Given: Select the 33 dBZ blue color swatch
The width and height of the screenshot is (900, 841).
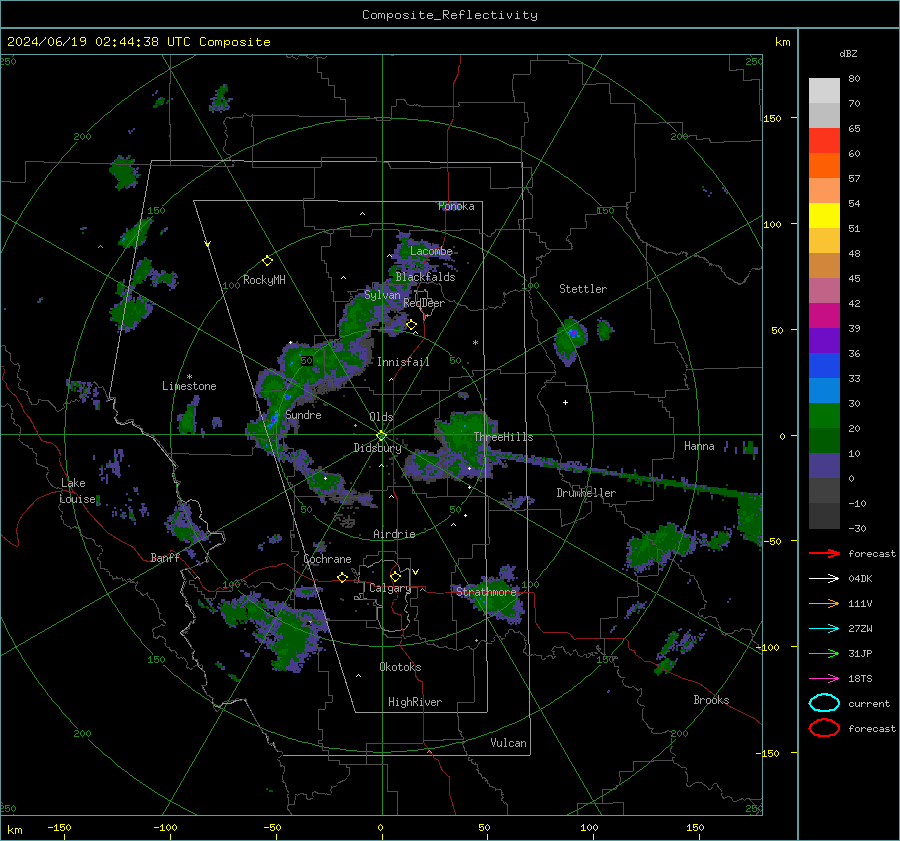Looking at the screenshot, I should 824,366.
